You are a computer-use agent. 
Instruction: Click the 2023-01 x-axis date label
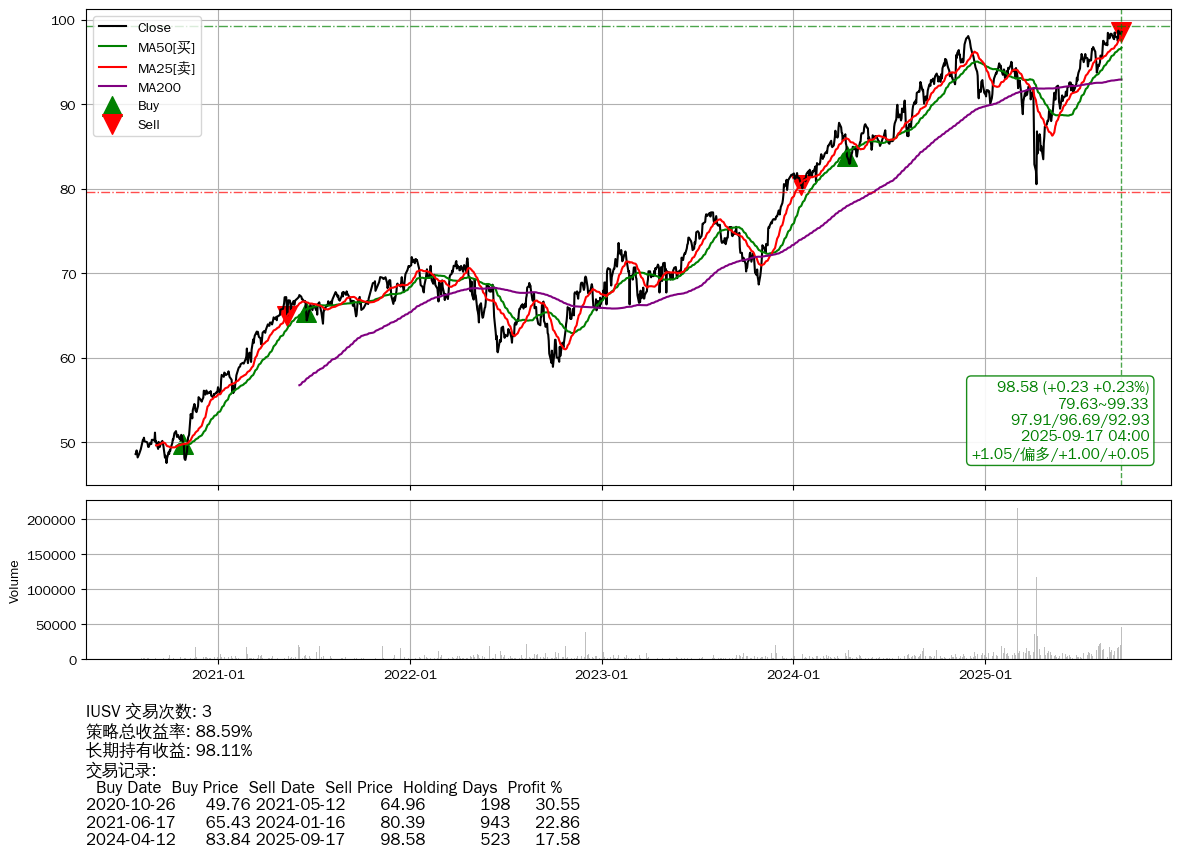pos(602,675)
